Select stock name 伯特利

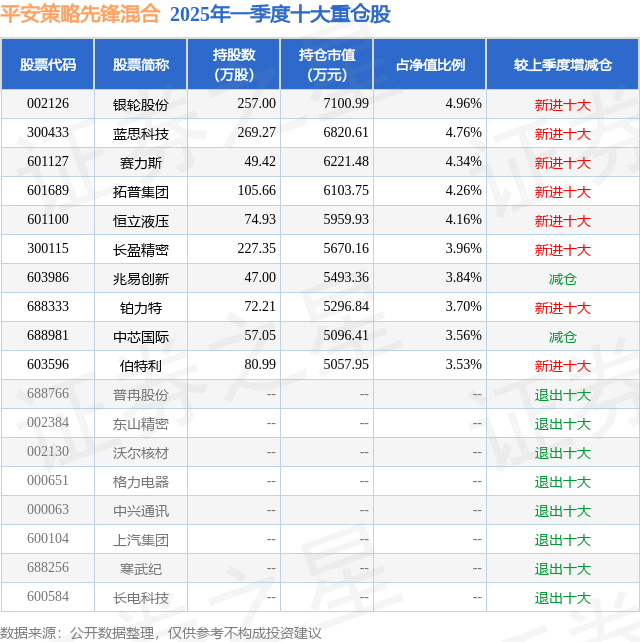point(141,366)
